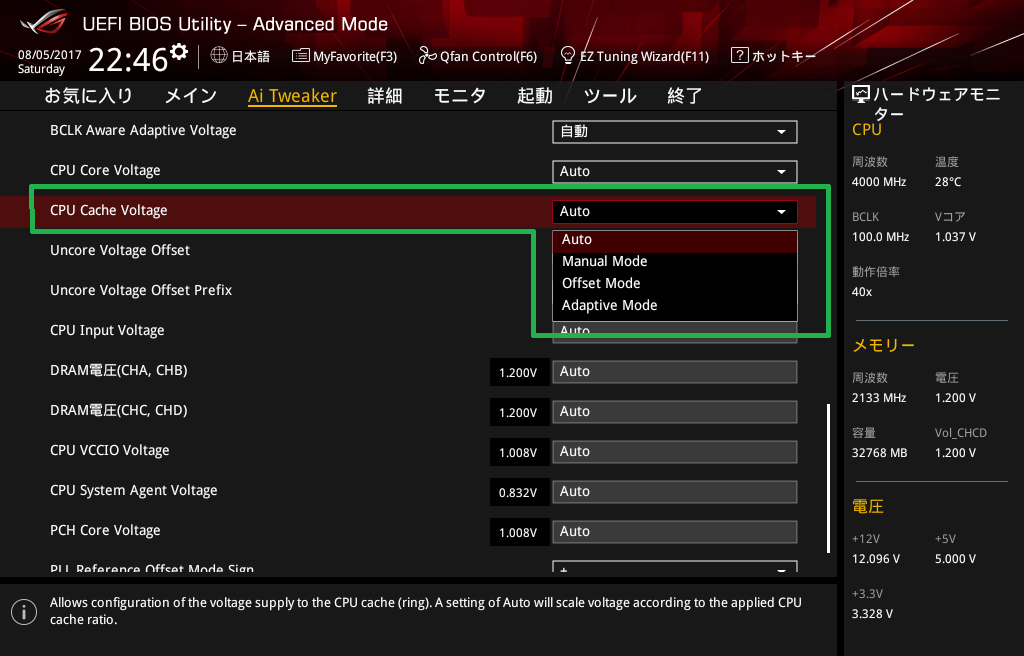
Task: Click DRAM電圧(CHC, CHD) Auto field
Action: 675,412
